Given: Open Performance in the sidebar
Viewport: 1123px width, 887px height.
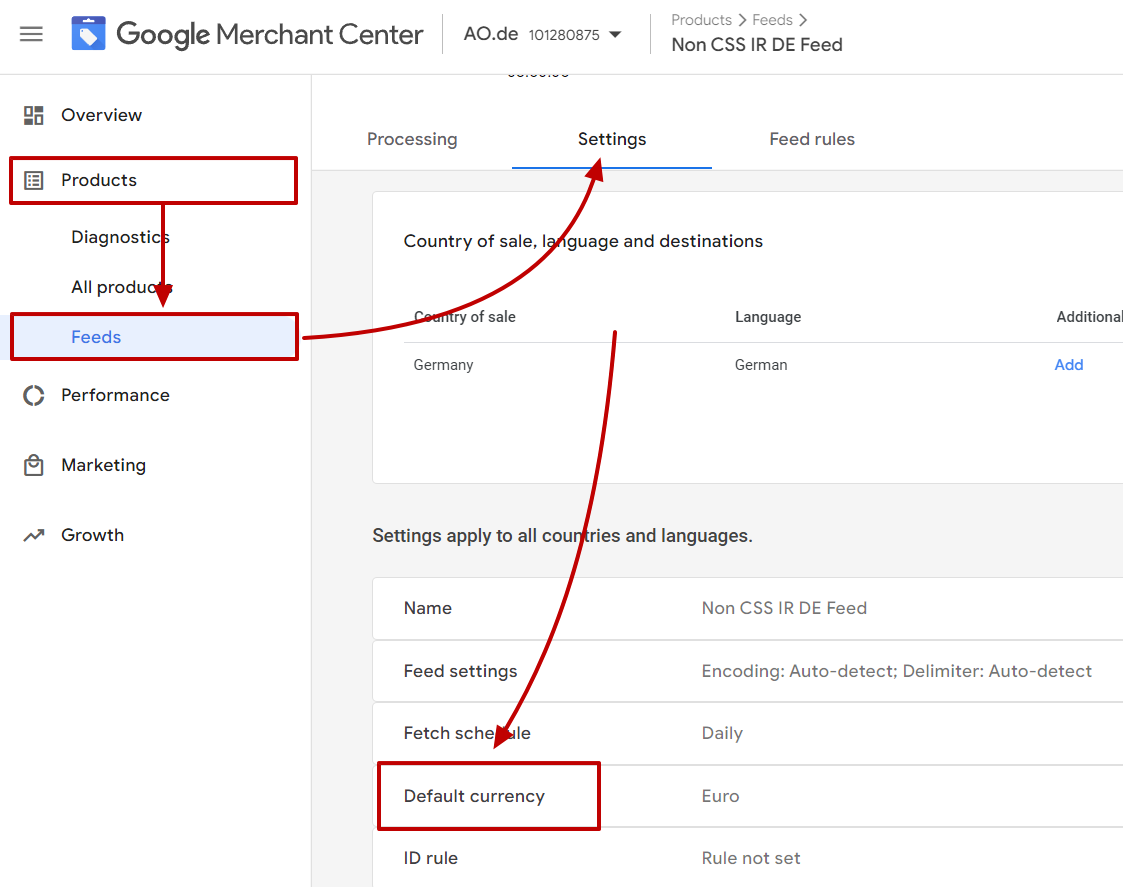Looking at the screenshot, I should [115, 395].
